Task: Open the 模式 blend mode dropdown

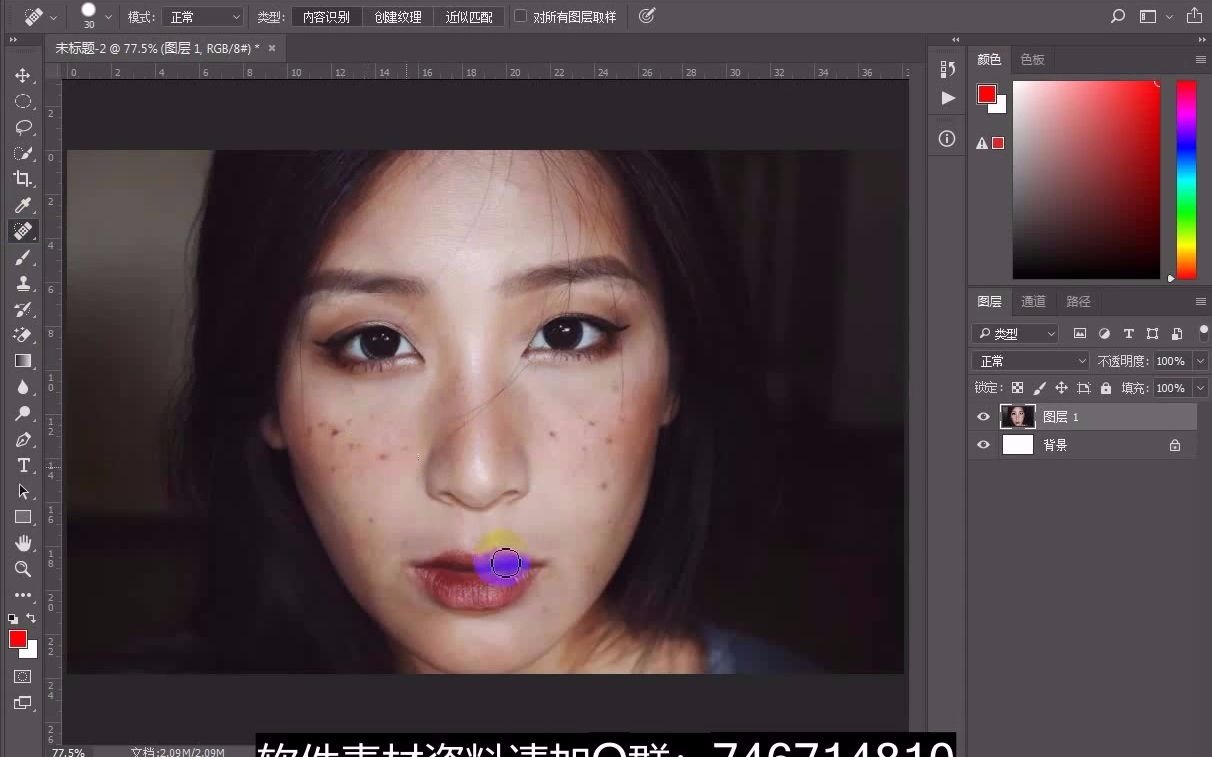Action: (x=203, y=16)
